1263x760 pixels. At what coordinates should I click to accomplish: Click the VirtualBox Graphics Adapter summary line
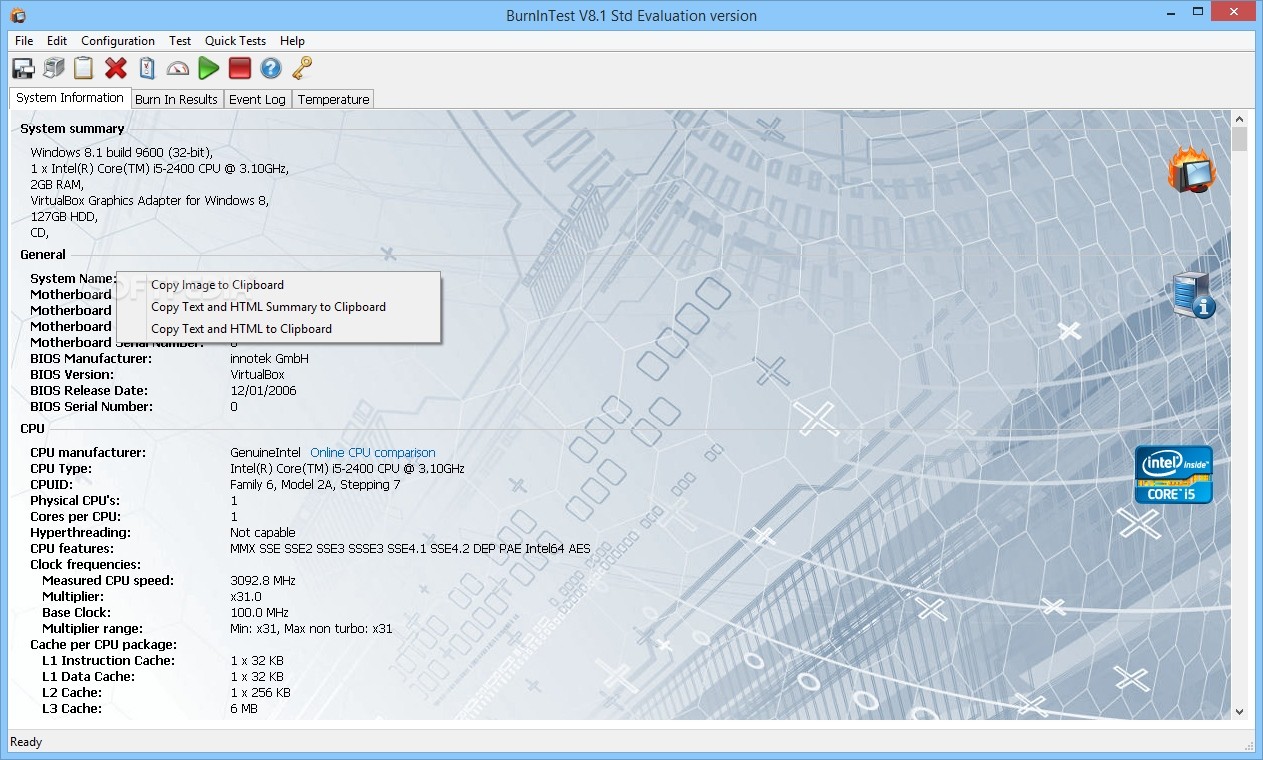click(150, 201)
